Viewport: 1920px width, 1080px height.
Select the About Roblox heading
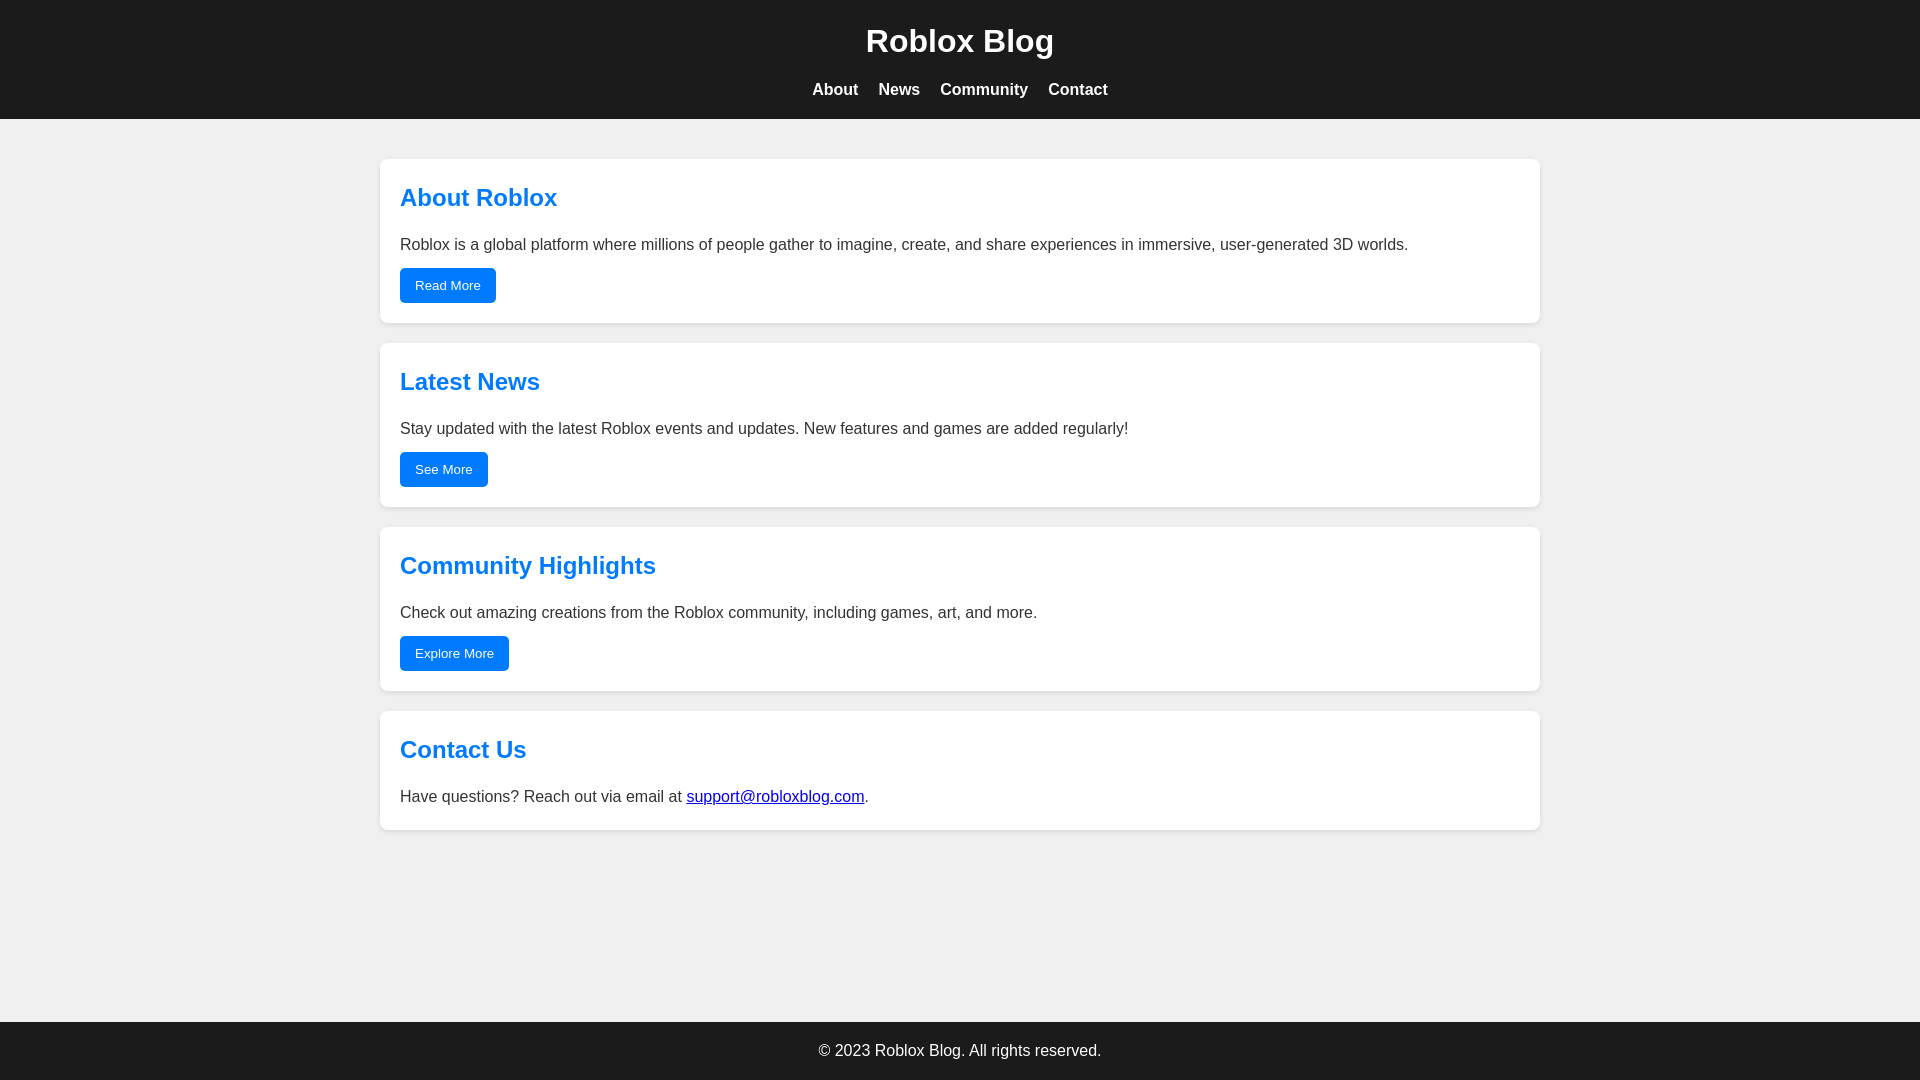point(478,198)
